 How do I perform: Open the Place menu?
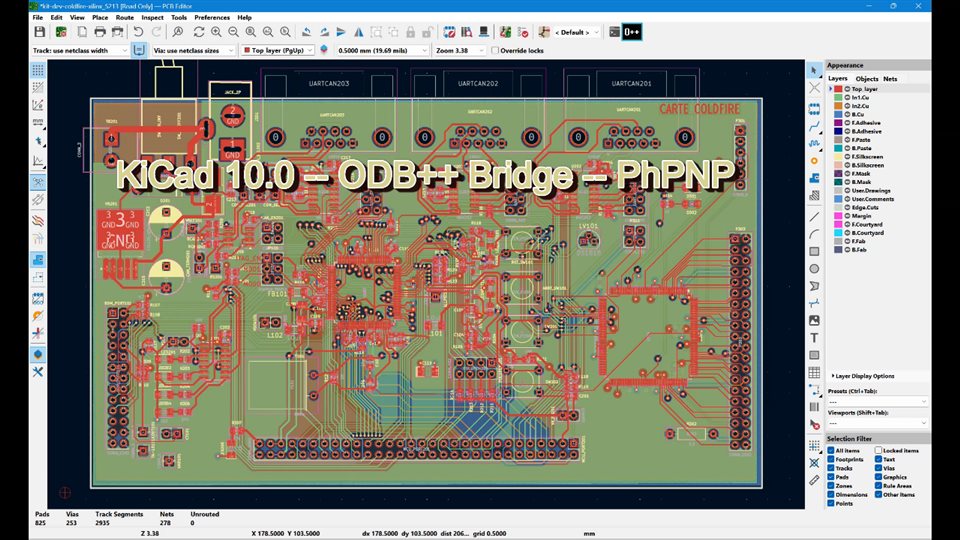[x=100, y=17]
